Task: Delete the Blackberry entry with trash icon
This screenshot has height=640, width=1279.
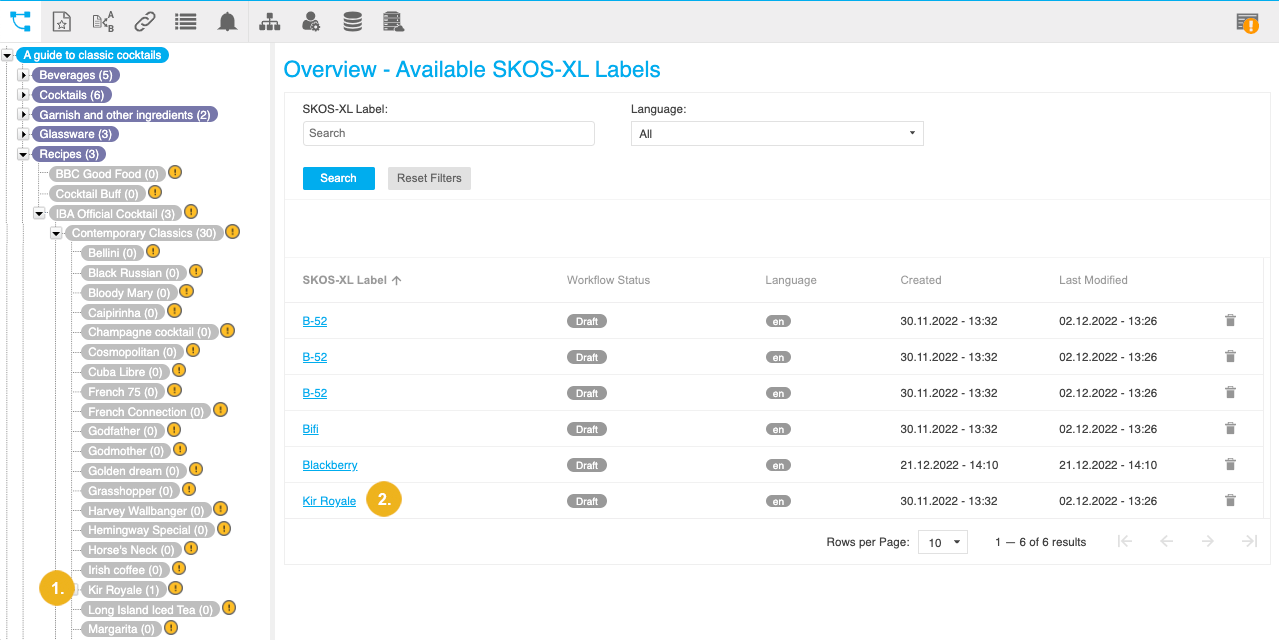Action: pos(1230,464)
